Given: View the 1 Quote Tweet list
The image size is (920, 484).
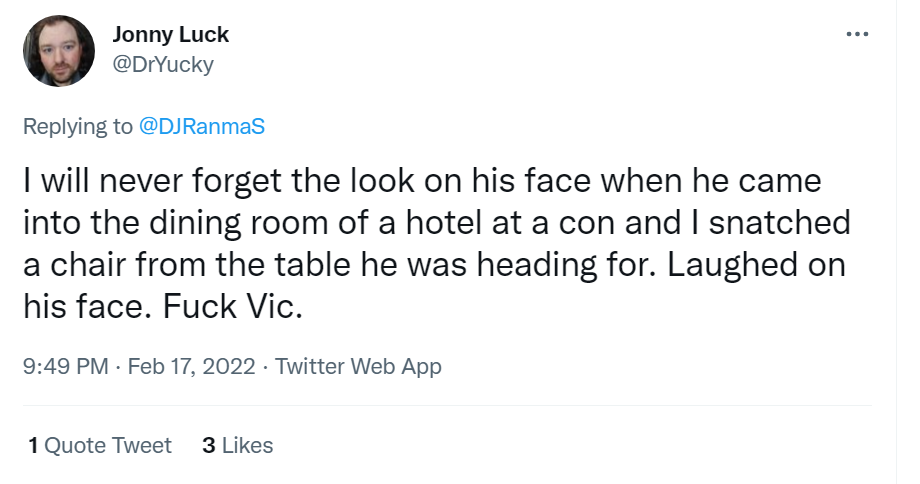Looking at the screenshot, I should [x=100, y=445].
